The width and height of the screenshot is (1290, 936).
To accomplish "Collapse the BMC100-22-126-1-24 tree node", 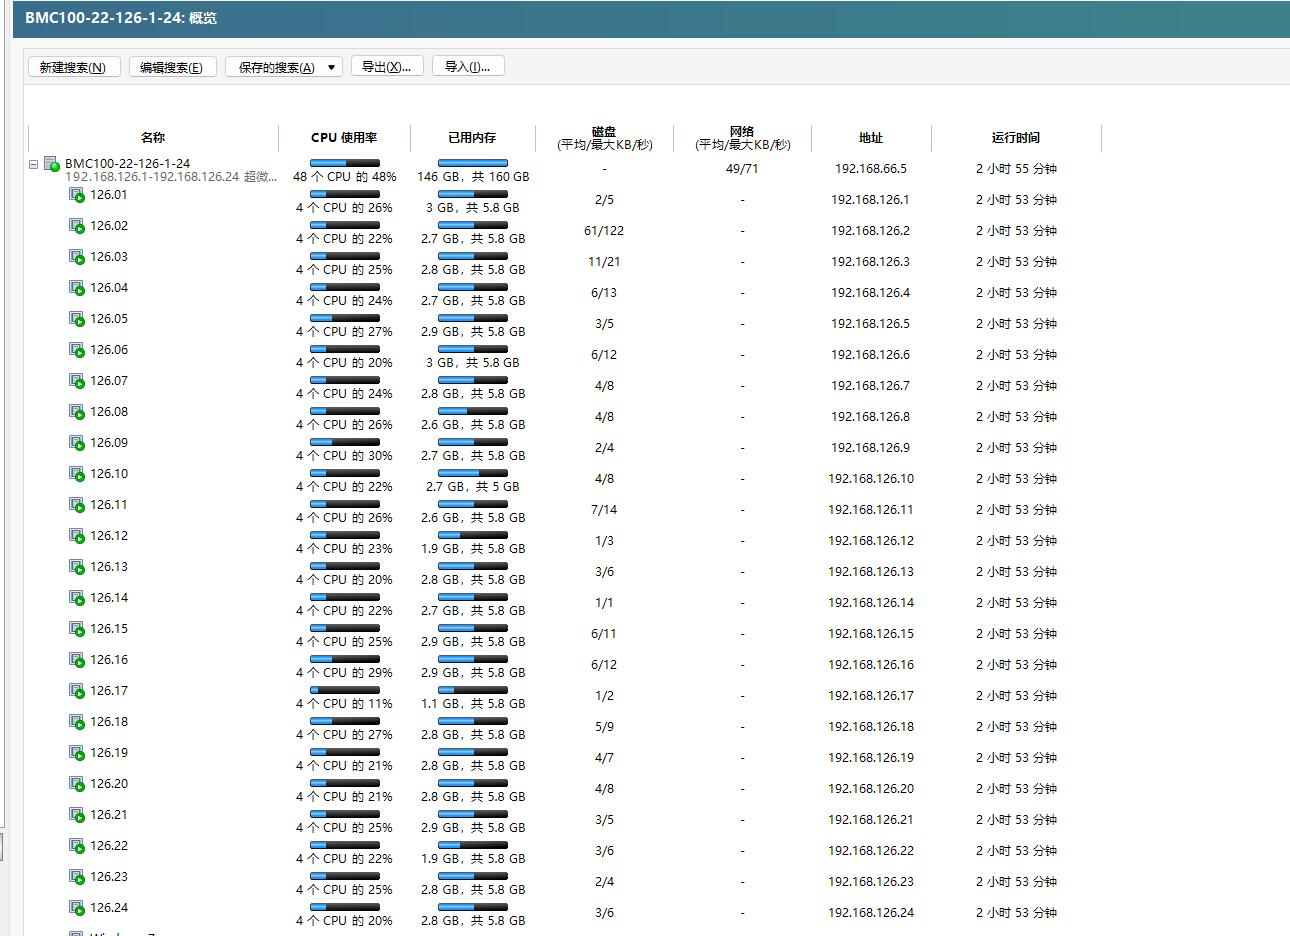I will (x=34, y=164).
